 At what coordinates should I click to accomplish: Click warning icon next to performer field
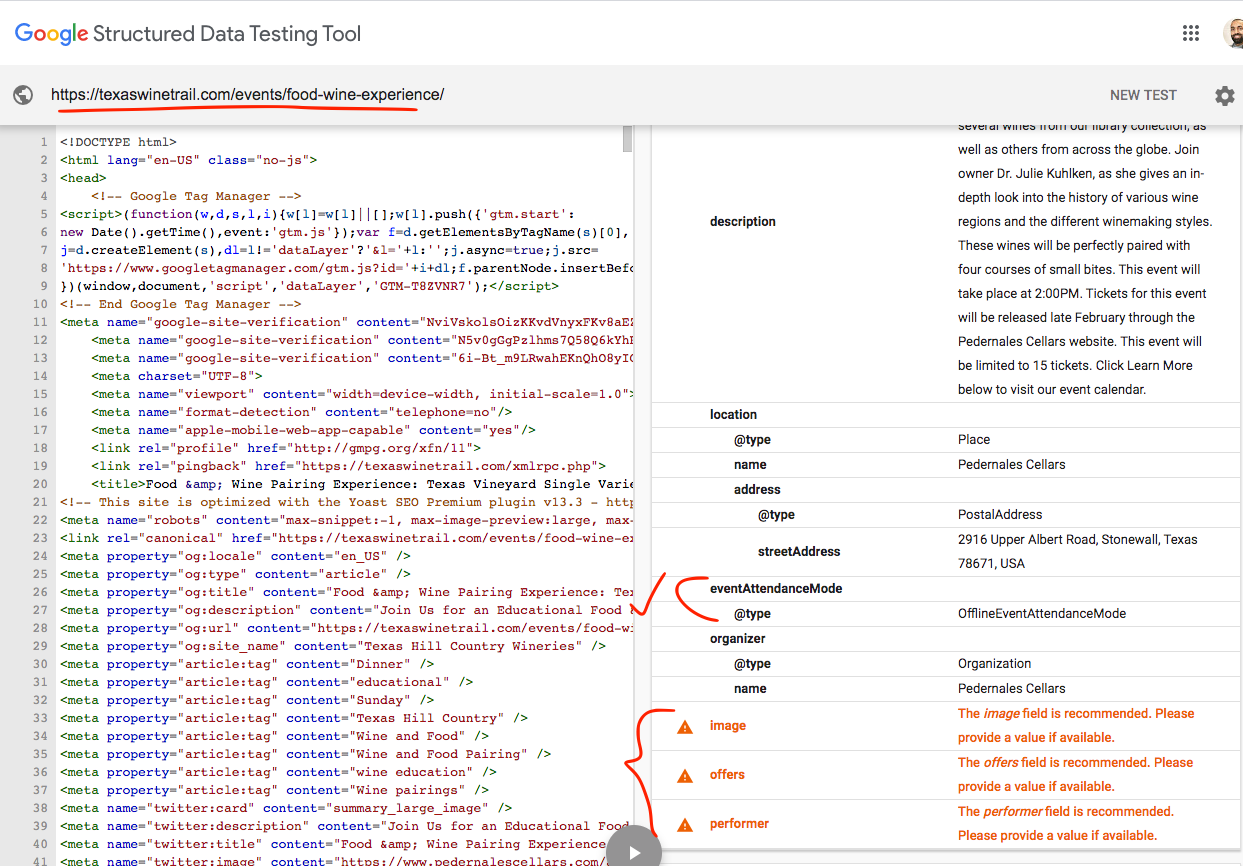click(x=685, y=825)
